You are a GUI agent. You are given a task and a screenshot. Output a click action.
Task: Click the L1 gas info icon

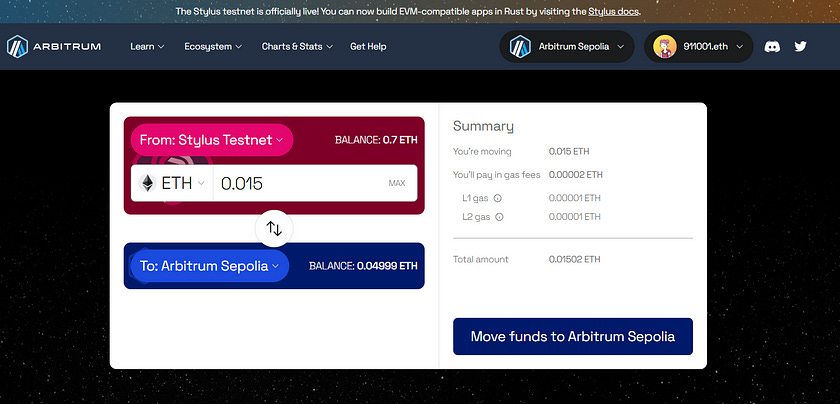pyautogui.click(x=497, y=198)
